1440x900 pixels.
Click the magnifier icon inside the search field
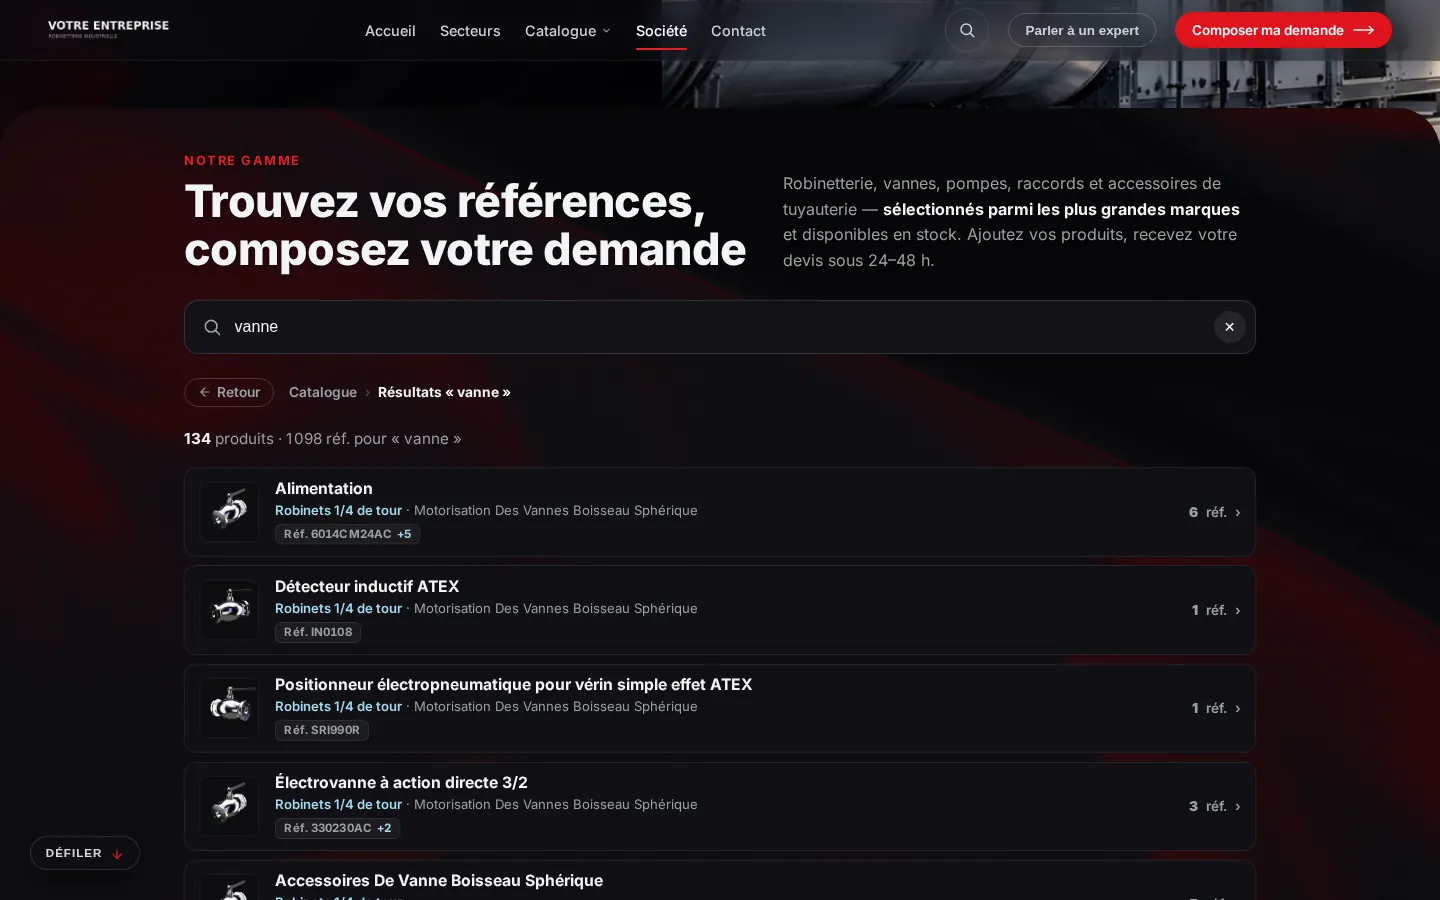point(212,327)
